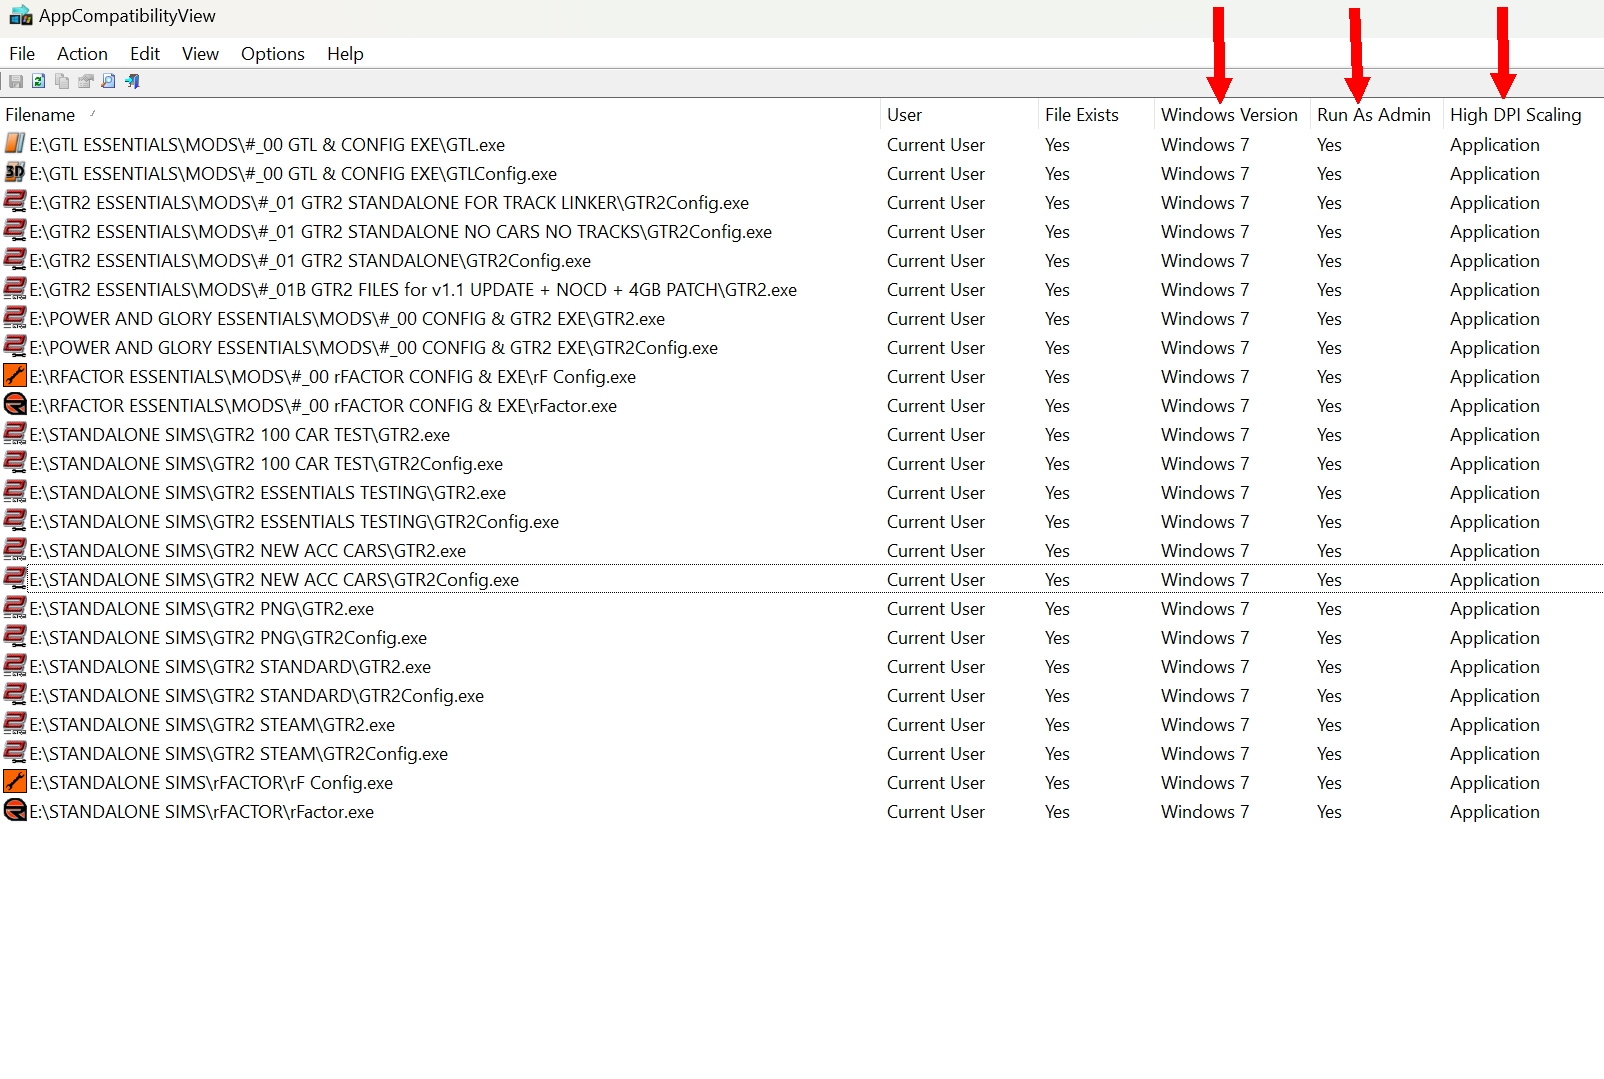Open the Help menu
1604x1079 pixels.
pos(345,54)
